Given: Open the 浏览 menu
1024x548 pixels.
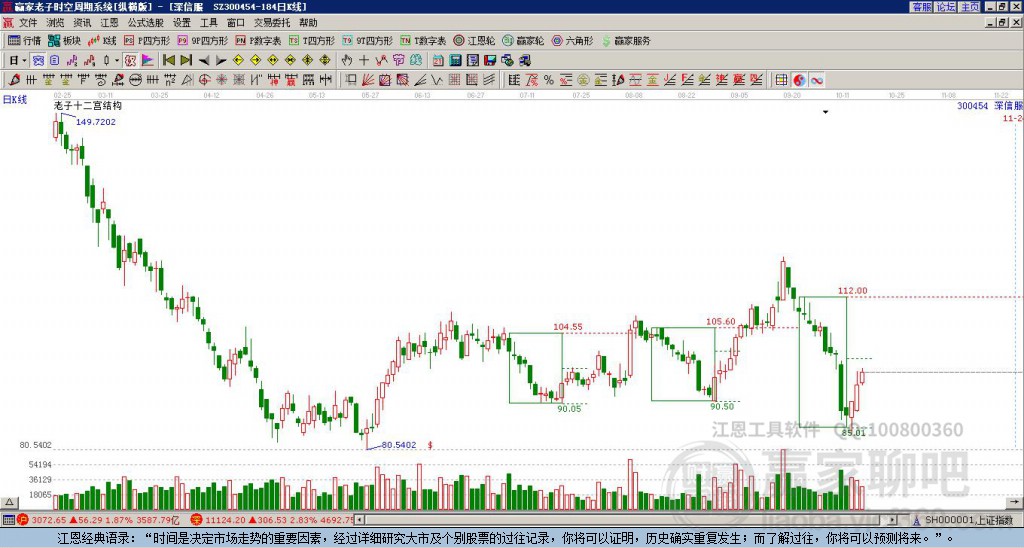Looking at the screenshot, I should (x=55, y=23).
